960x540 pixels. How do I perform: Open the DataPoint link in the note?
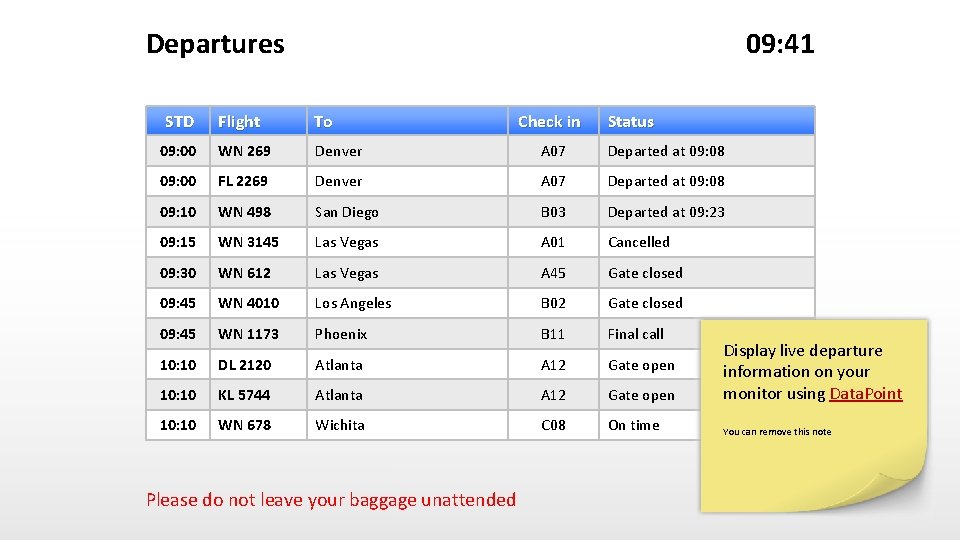coord(866,394)
